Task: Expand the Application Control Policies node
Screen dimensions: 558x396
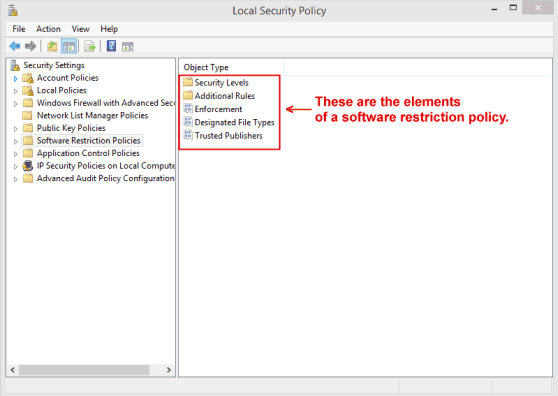Action: (x=15, y=154)
